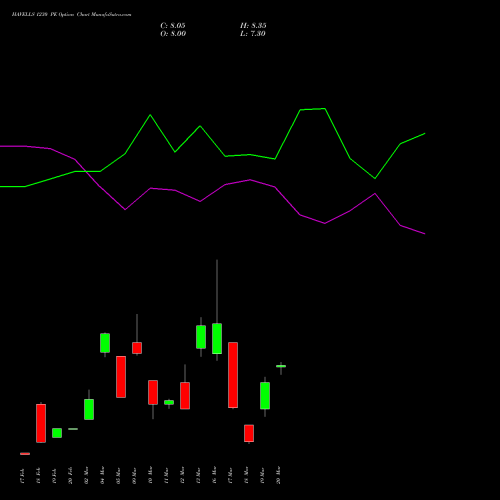Select the red candle above 05 Mar
Image resolution: width=500 pixels, height=500 pixels.
[x=121, y=377]
